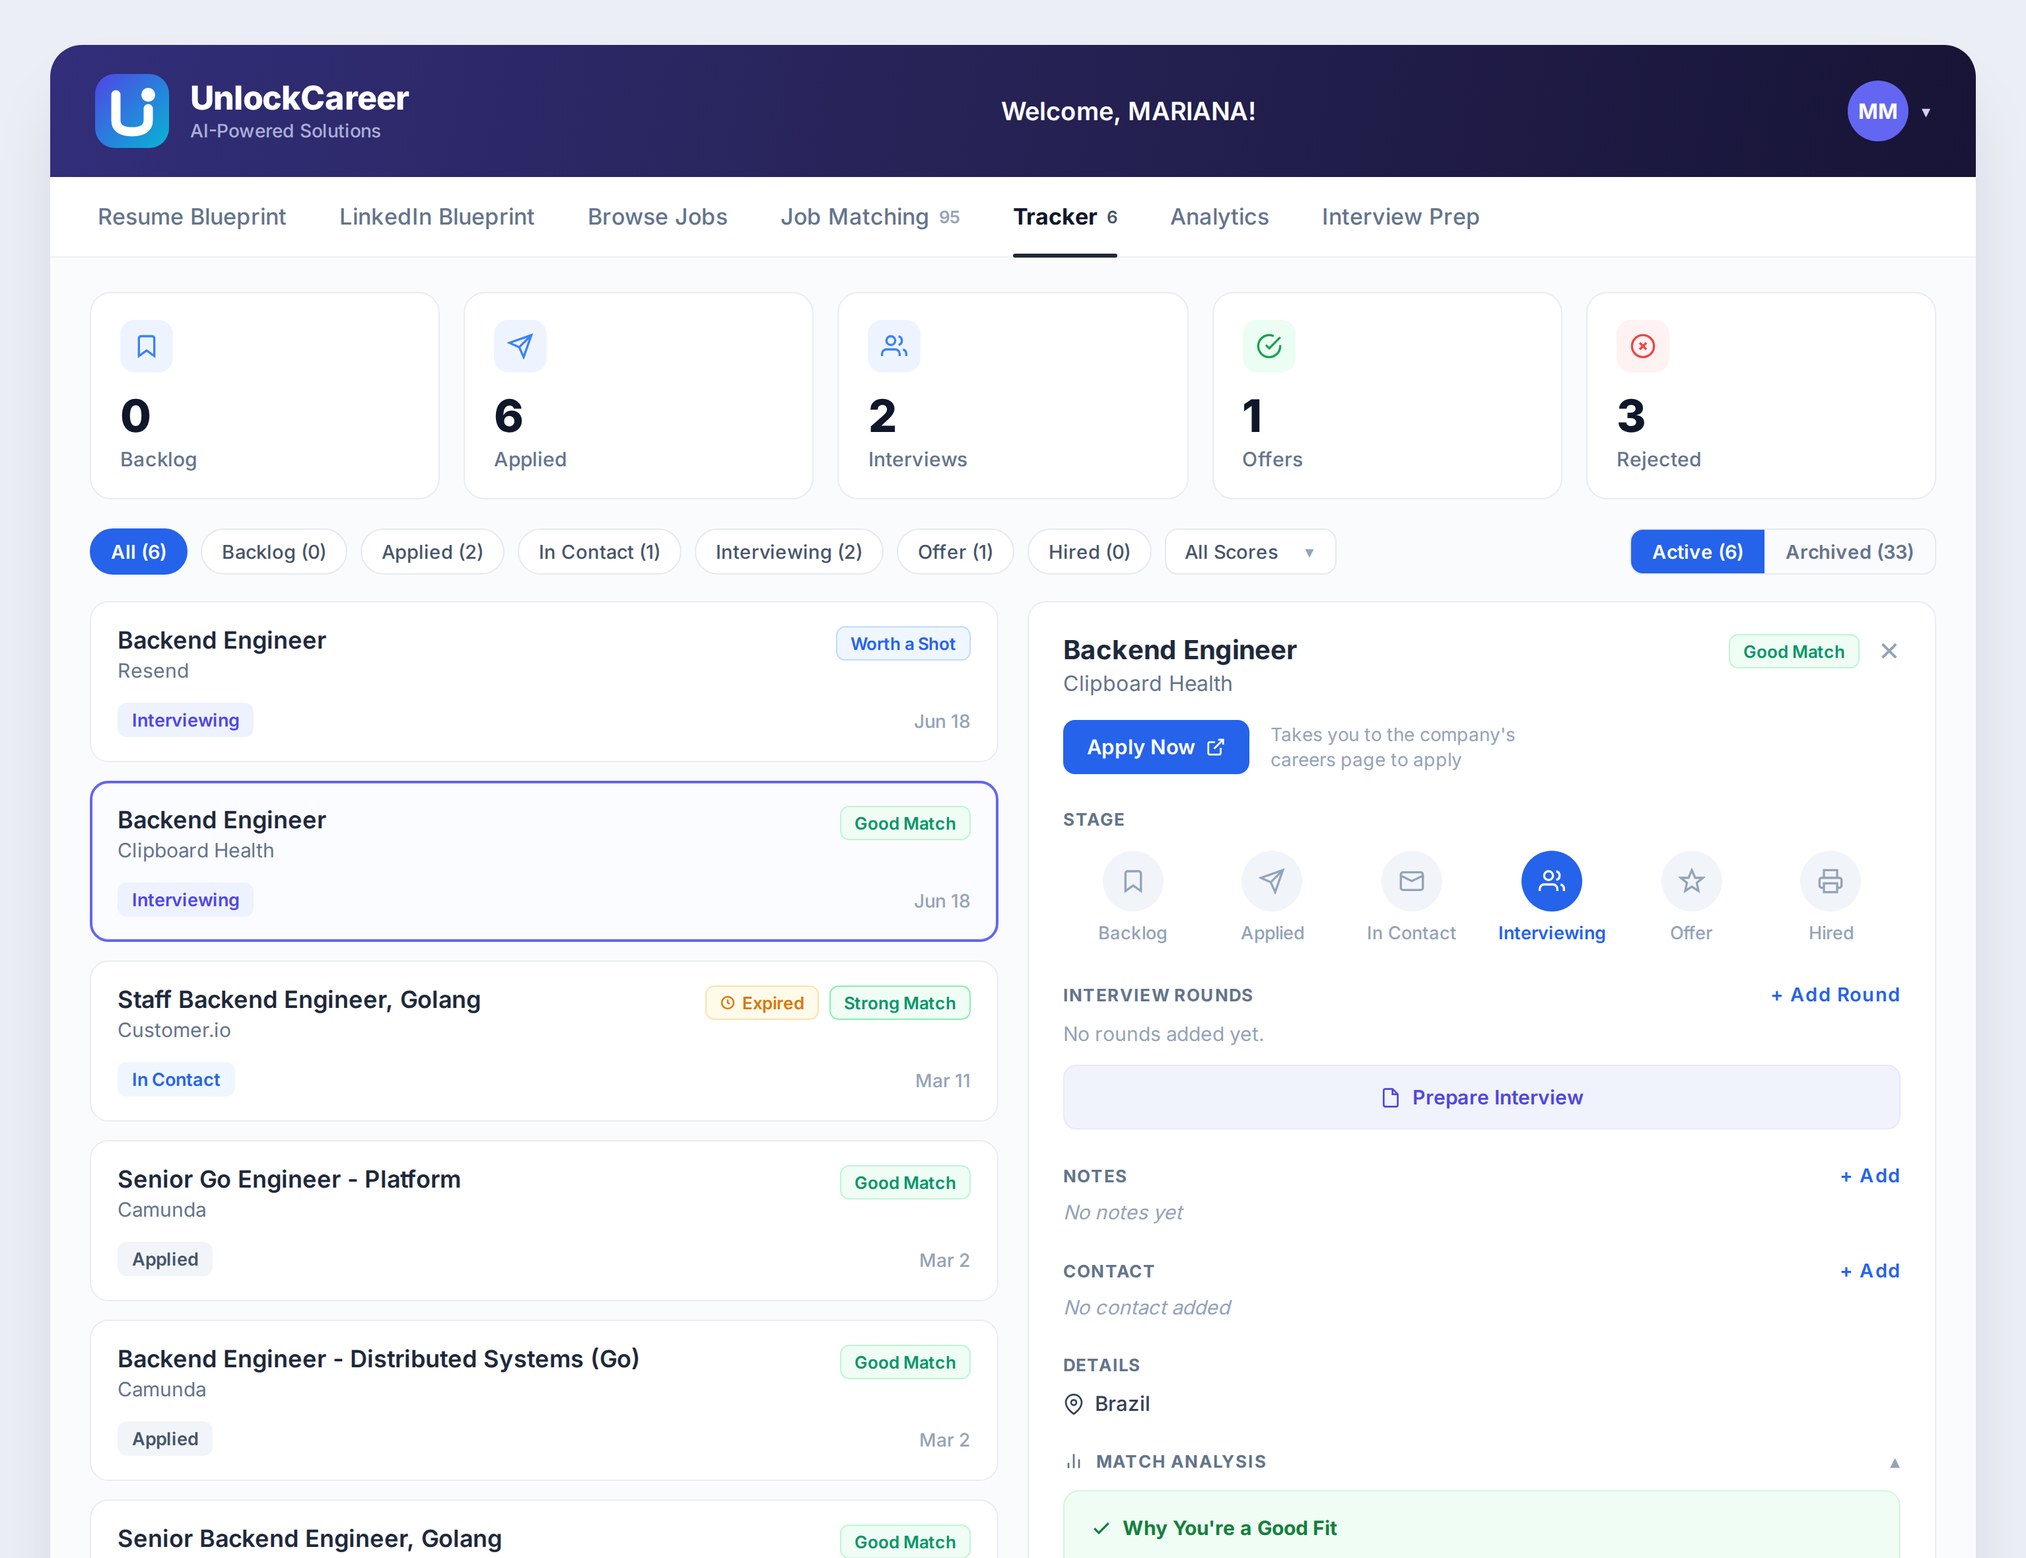Select the All (6) filter chip
Viewport: 2026px width, 1558px height.
tap(138, 552)
